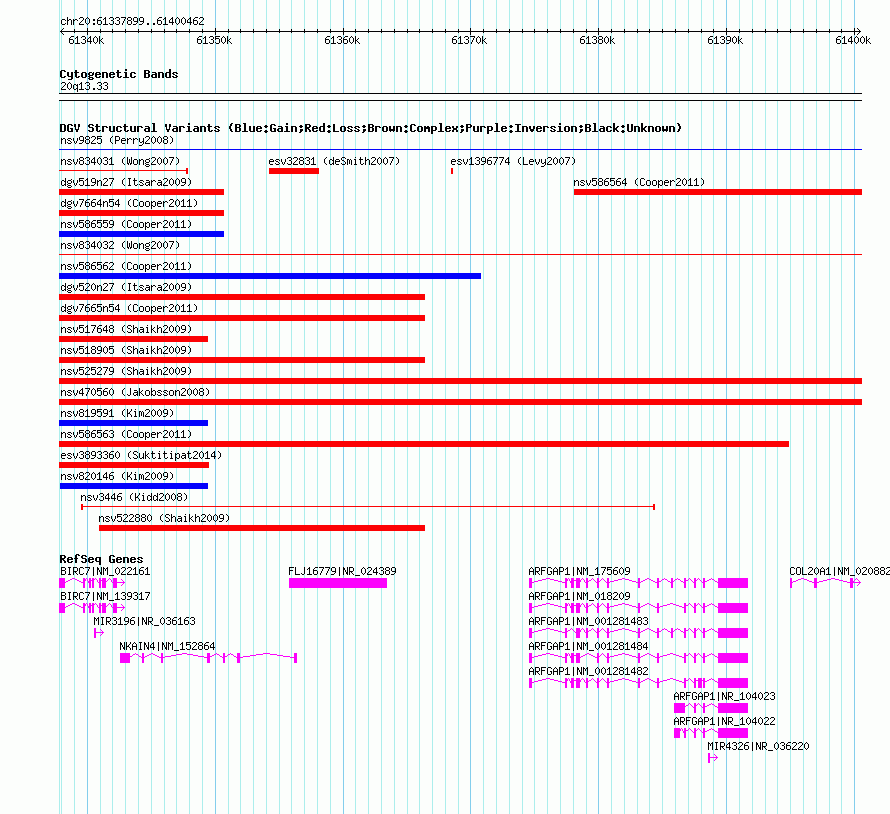
Task: Click the ARFGAP1|NM_001281484 transcript label
Action: click(x=588, y=646)
